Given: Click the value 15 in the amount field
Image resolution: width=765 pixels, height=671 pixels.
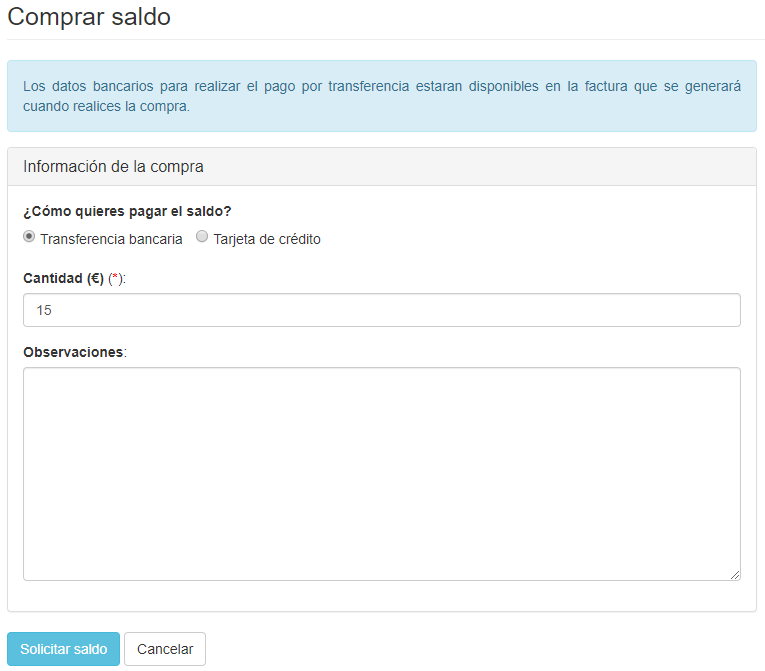Looking at the screenshot, I should tap(44, 310).
